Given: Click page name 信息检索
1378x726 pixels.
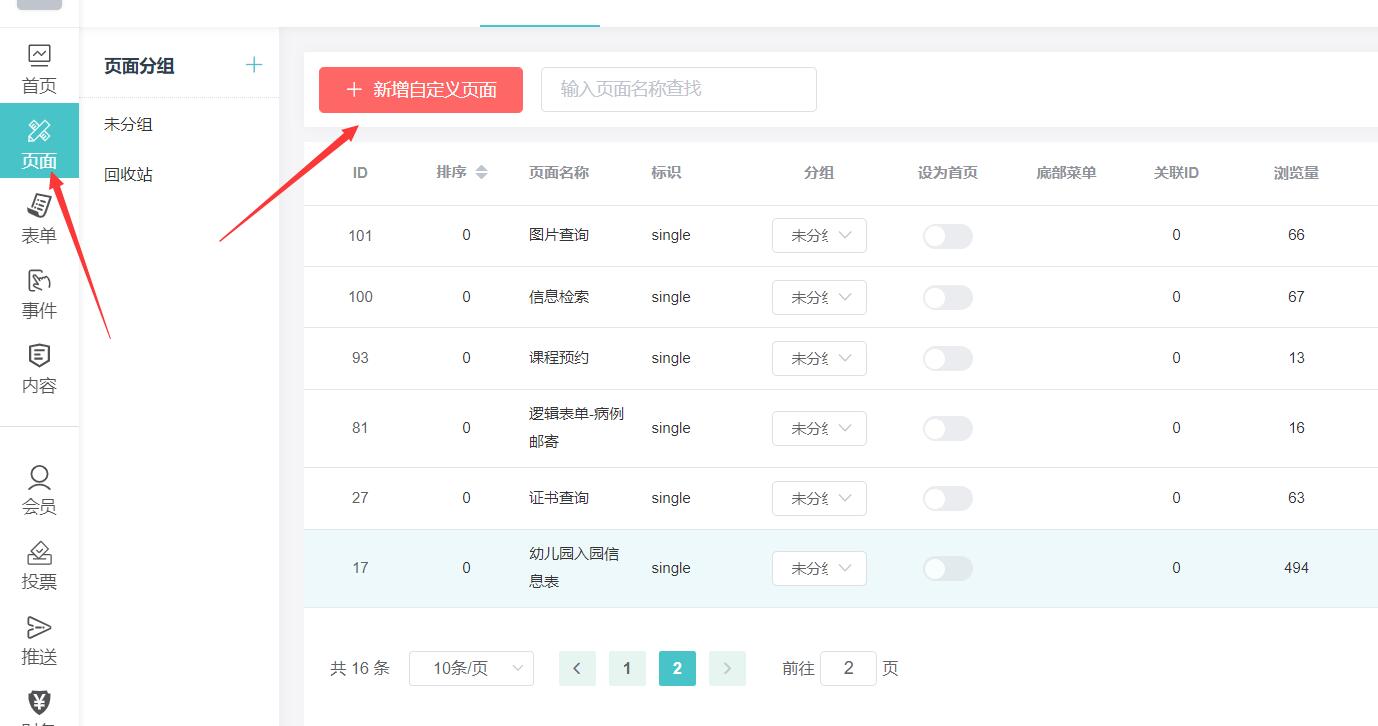Looking at the screenshot, I should 559,297.
